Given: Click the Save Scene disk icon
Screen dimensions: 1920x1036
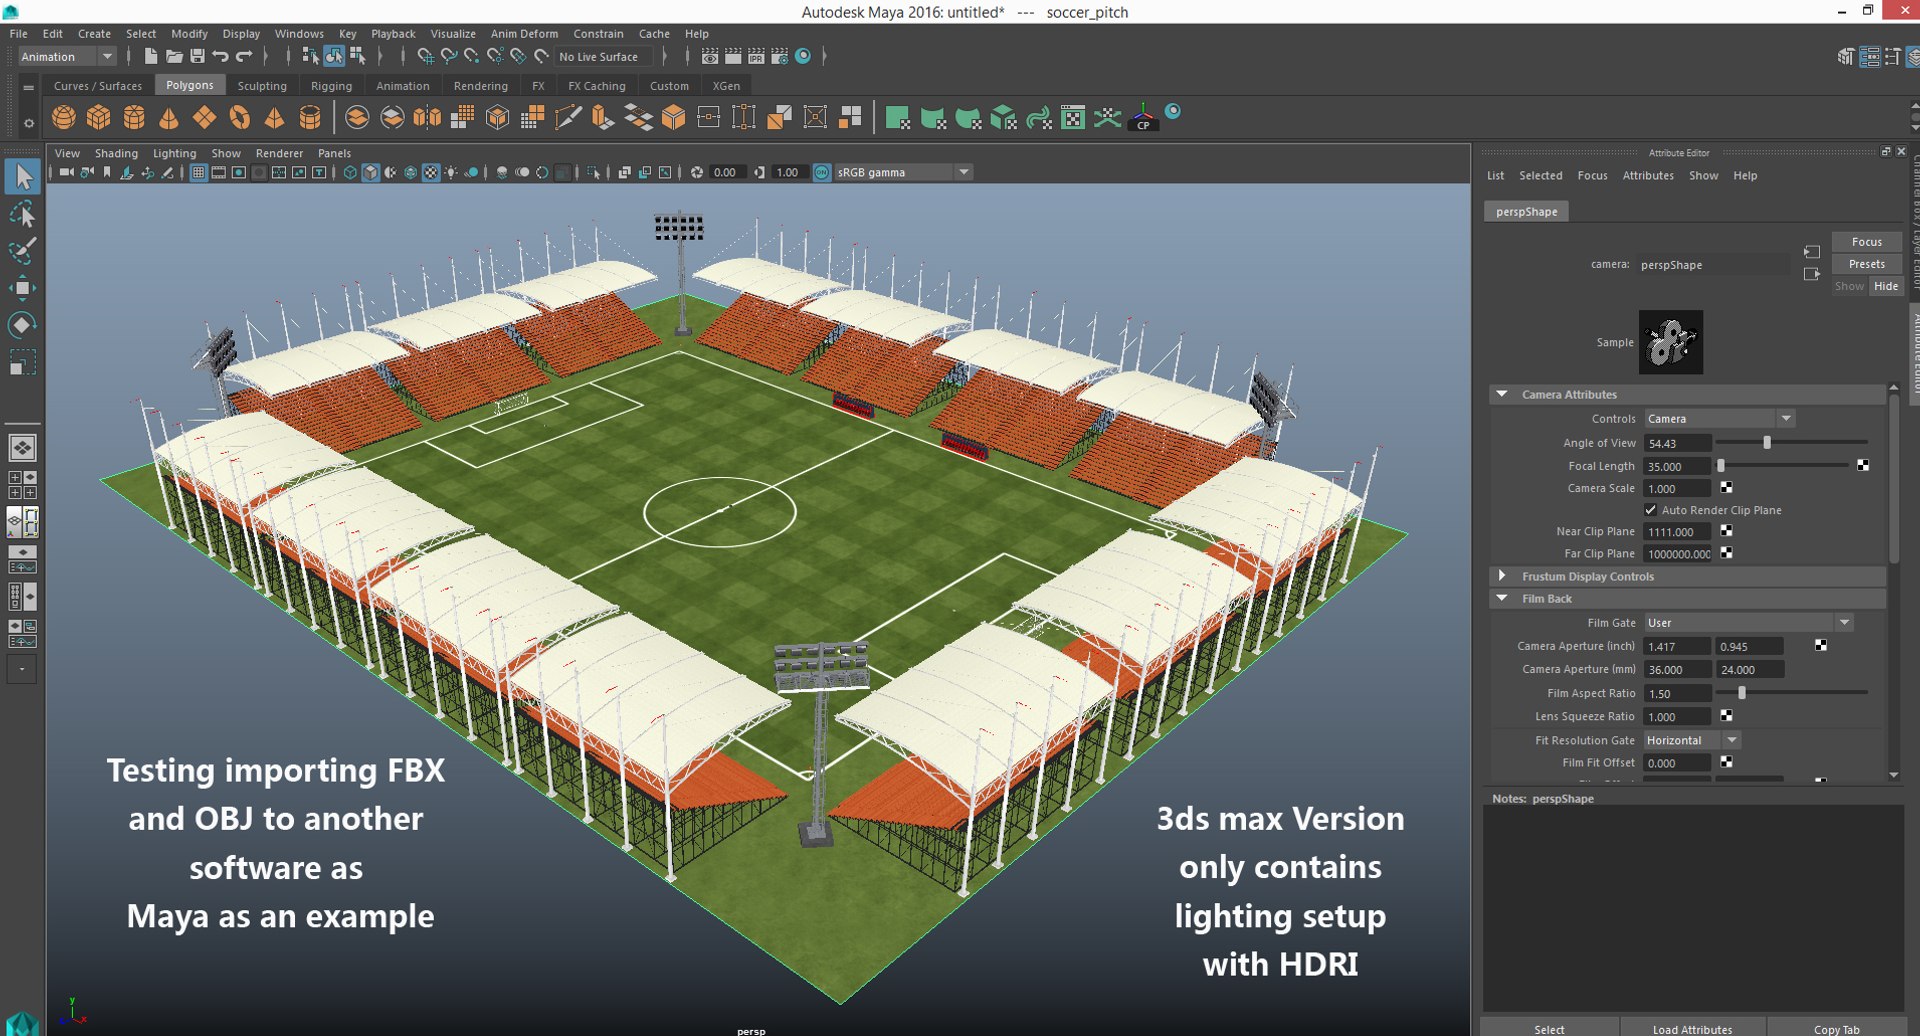Looking at the screenshot, I should click(197, 57).
